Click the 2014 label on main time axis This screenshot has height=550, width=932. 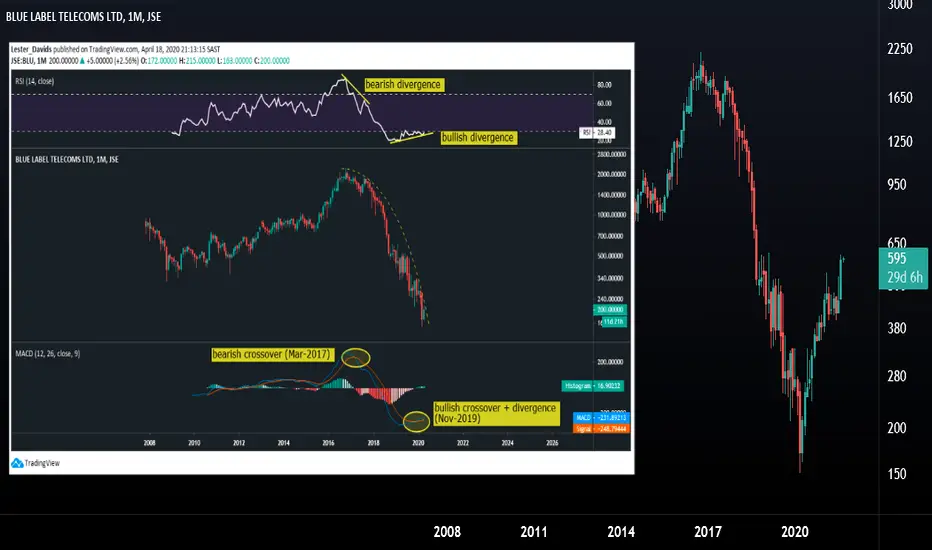[621, 532]
